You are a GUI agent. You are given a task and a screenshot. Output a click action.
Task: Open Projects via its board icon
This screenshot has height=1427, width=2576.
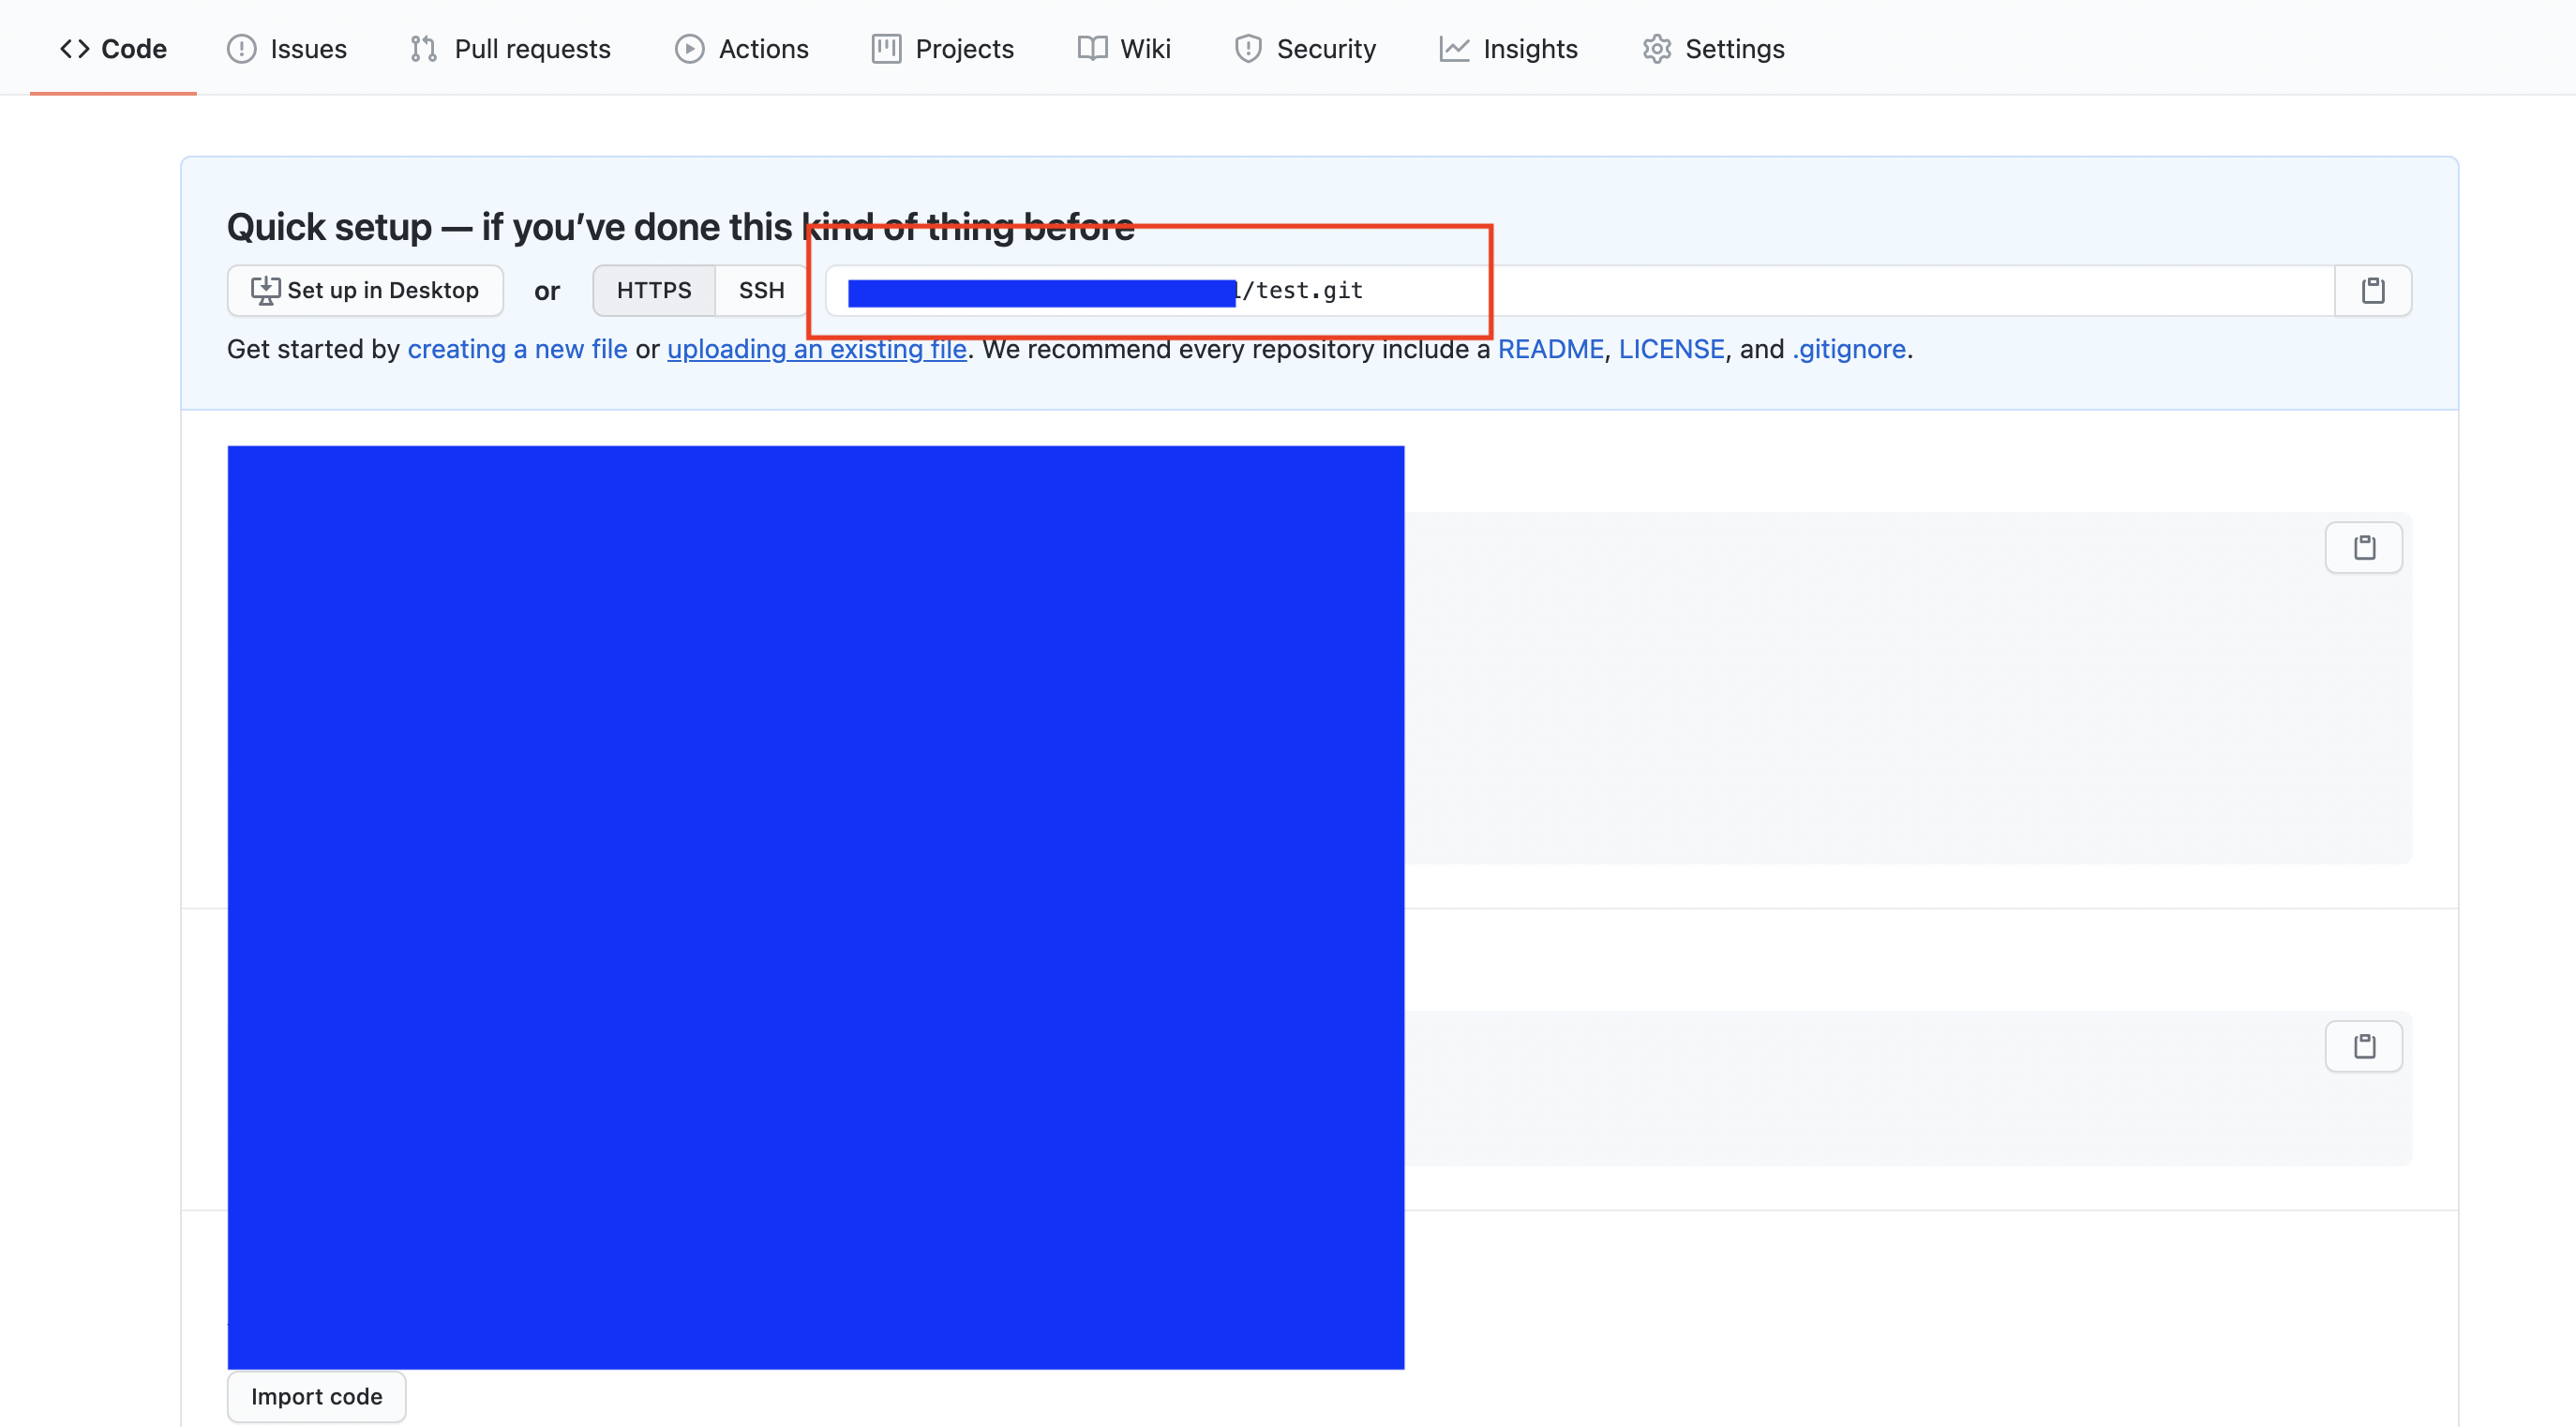click(x=884, y=48)
